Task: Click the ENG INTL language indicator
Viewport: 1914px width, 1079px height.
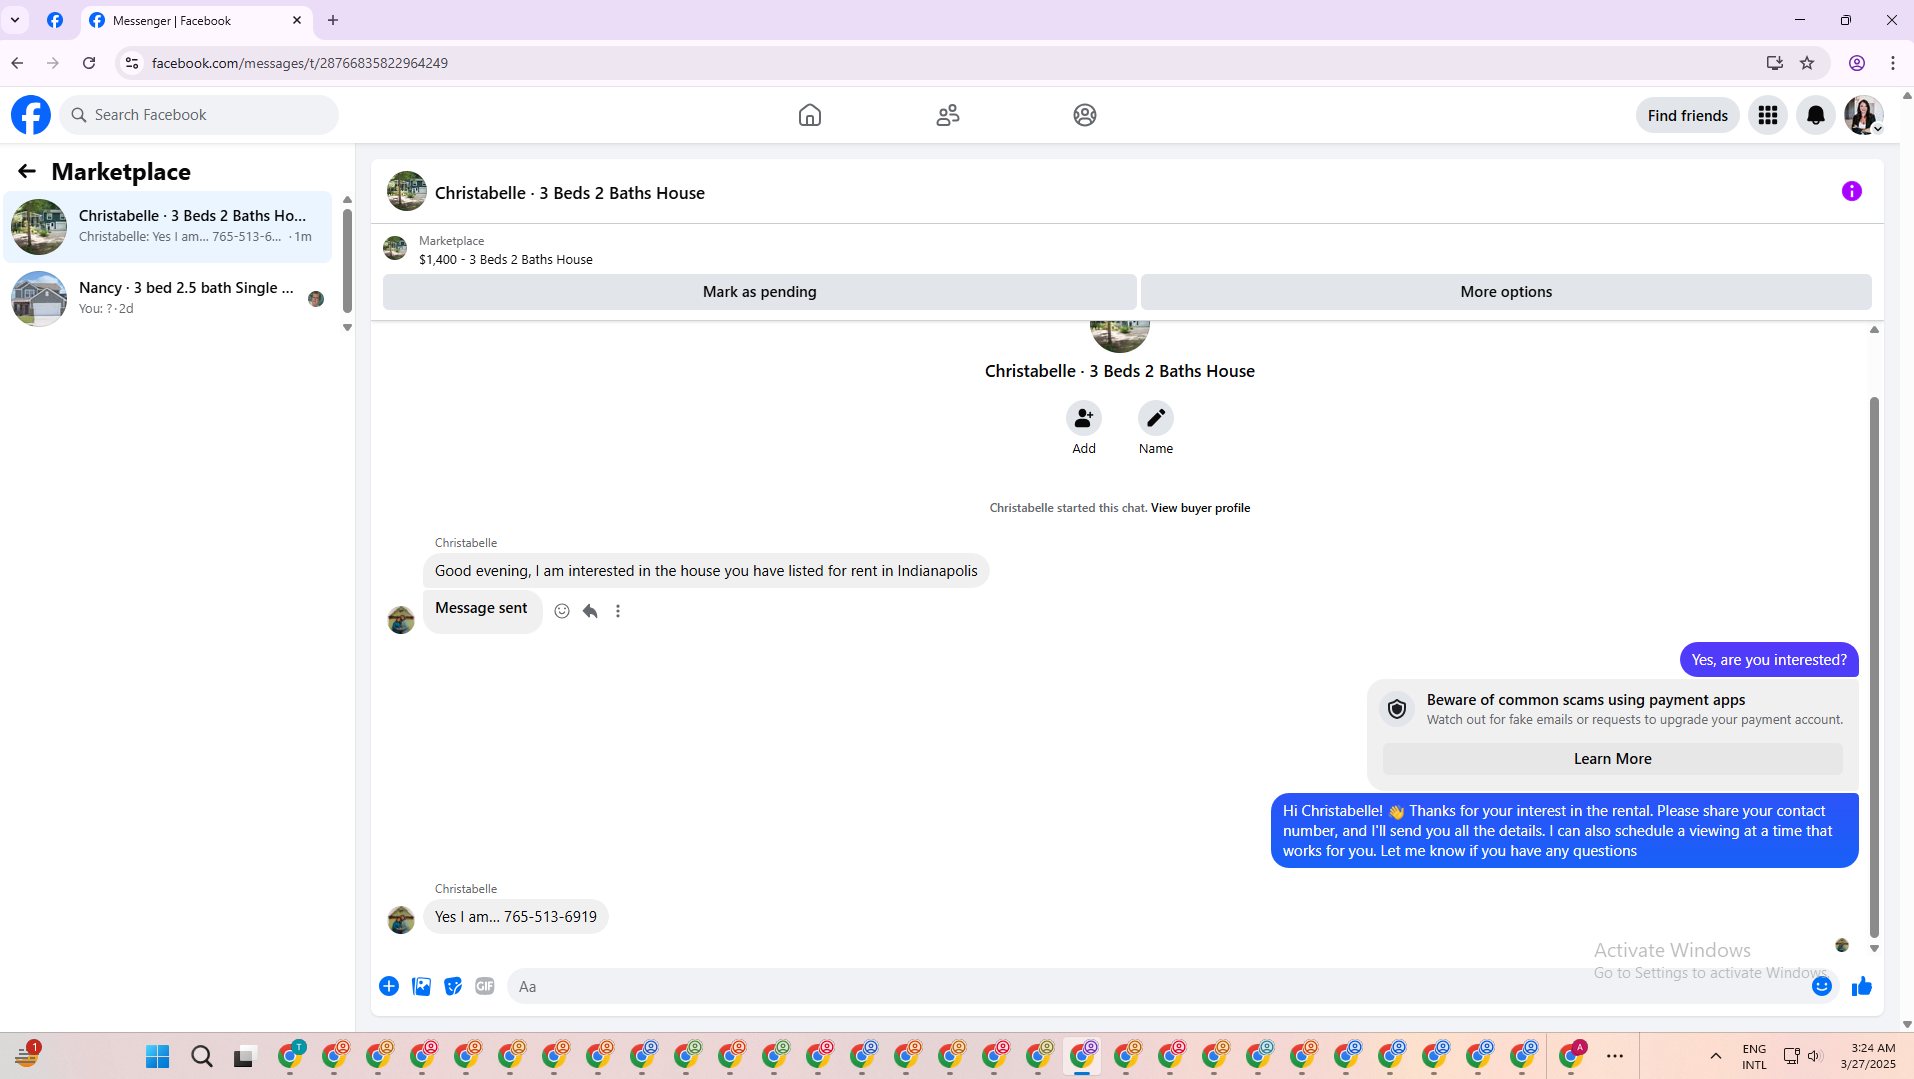Action: 1754,1057
